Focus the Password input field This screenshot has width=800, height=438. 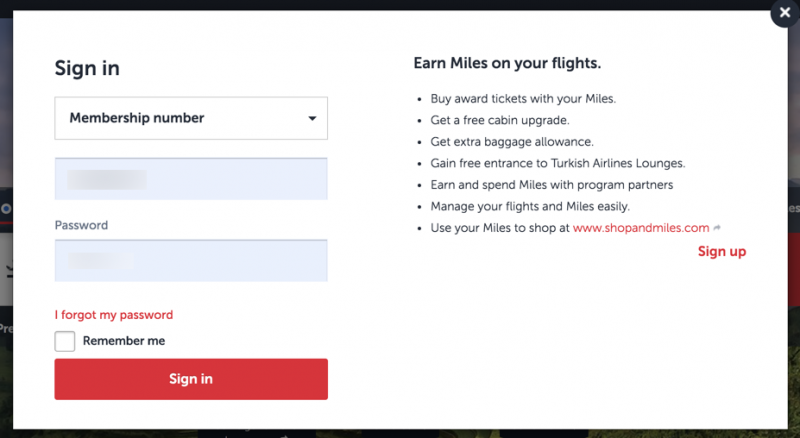tap(191, 260)
